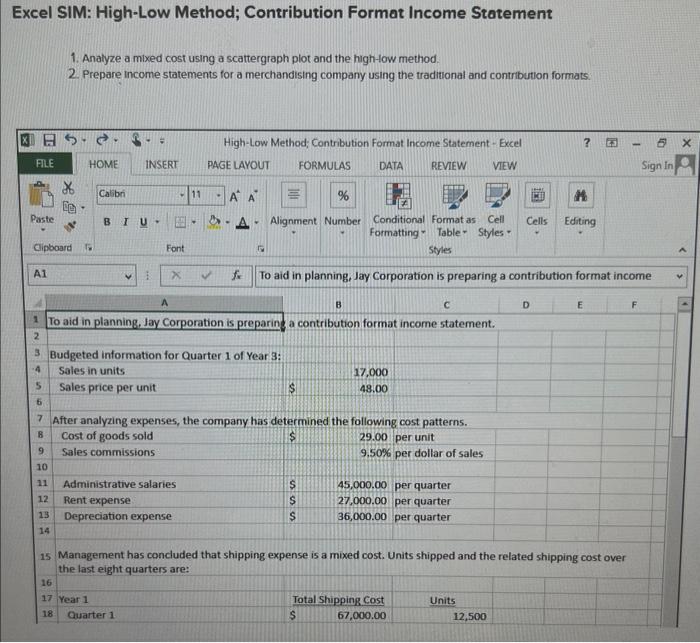This screenshot has height=643, width=700.
Task: Click the Touch/Mouse mode icon
Action: pyautogui.click(x=136, y=140)
